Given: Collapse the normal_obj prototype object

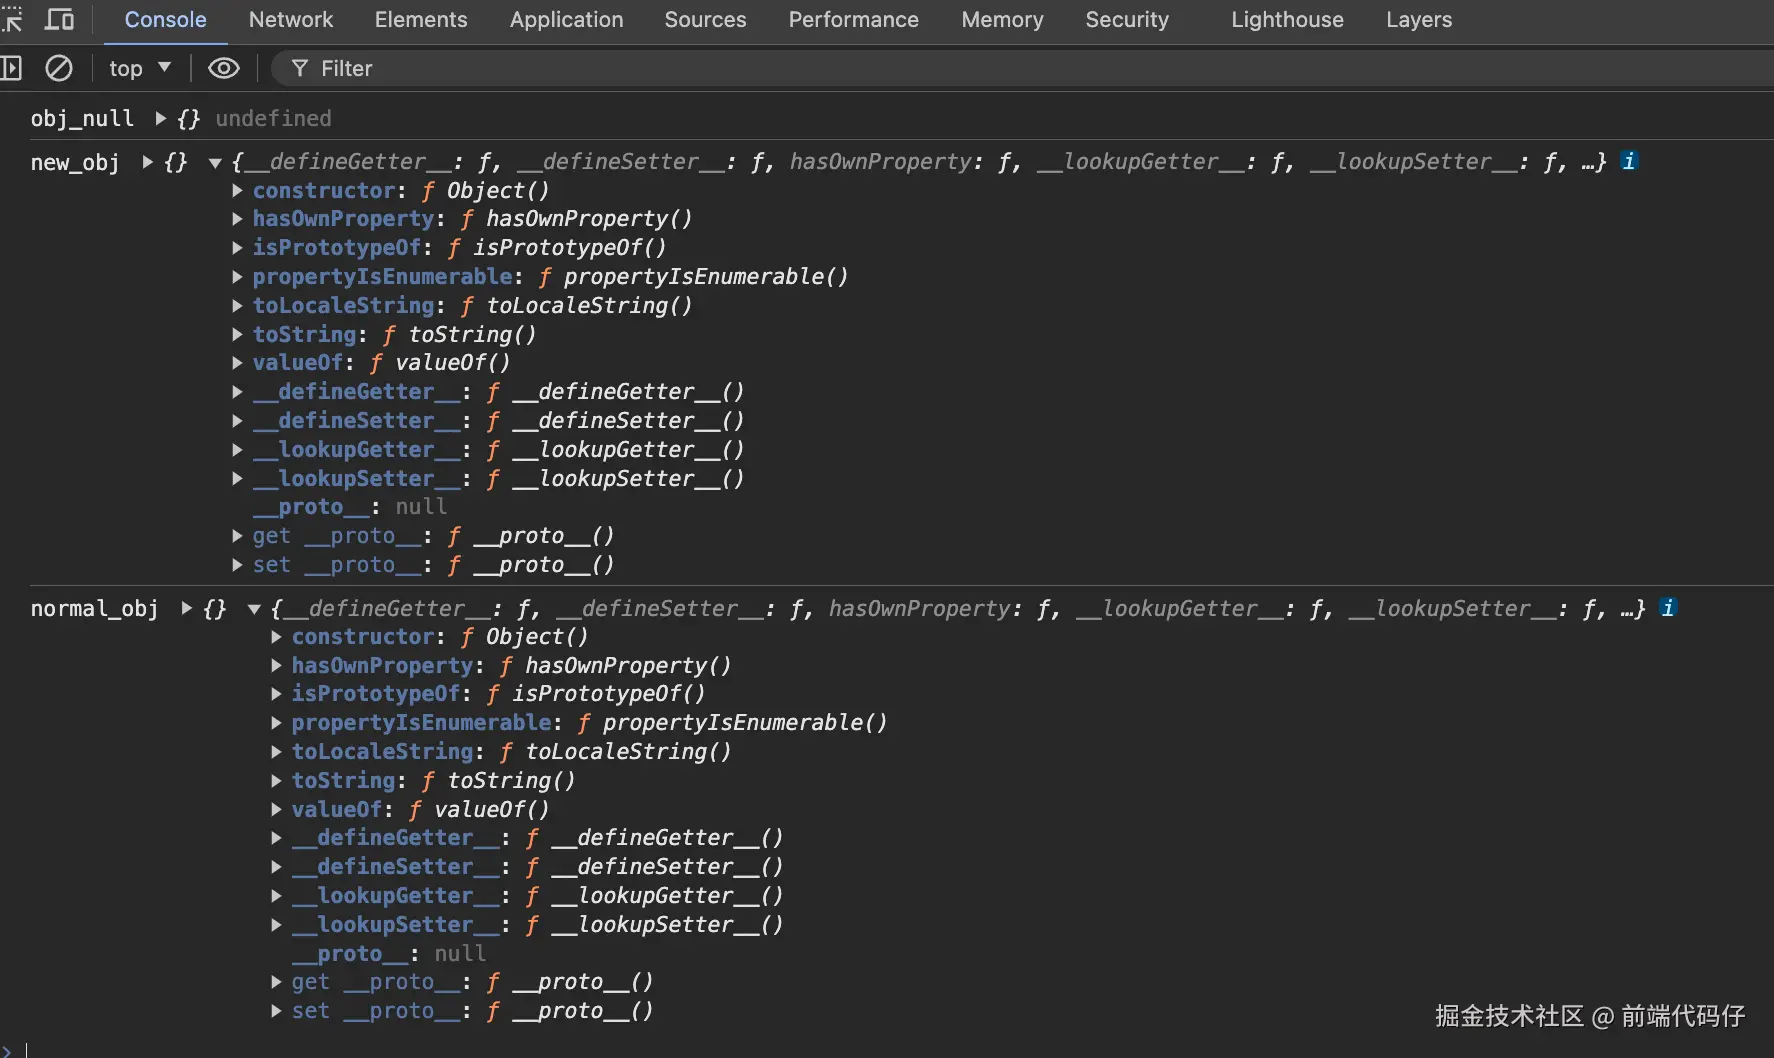Looking at the screenshot, I should coord(254,608).
